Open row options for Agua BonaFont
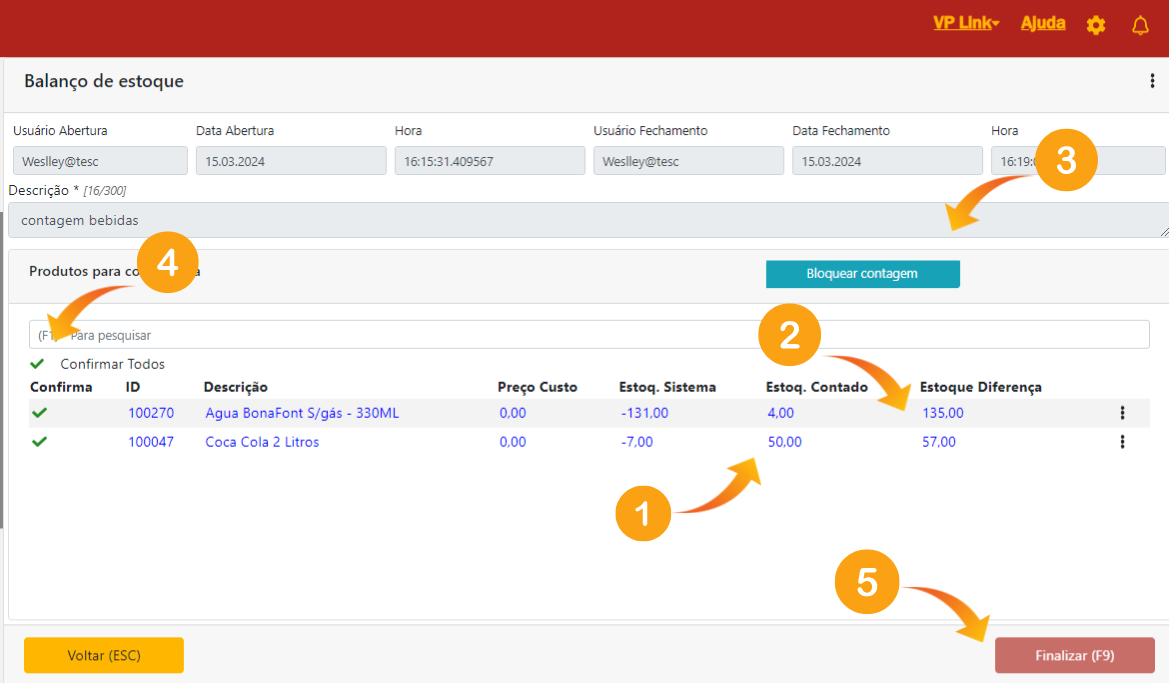Screen dimensions: 1169x683 [x=1122, y=413]
